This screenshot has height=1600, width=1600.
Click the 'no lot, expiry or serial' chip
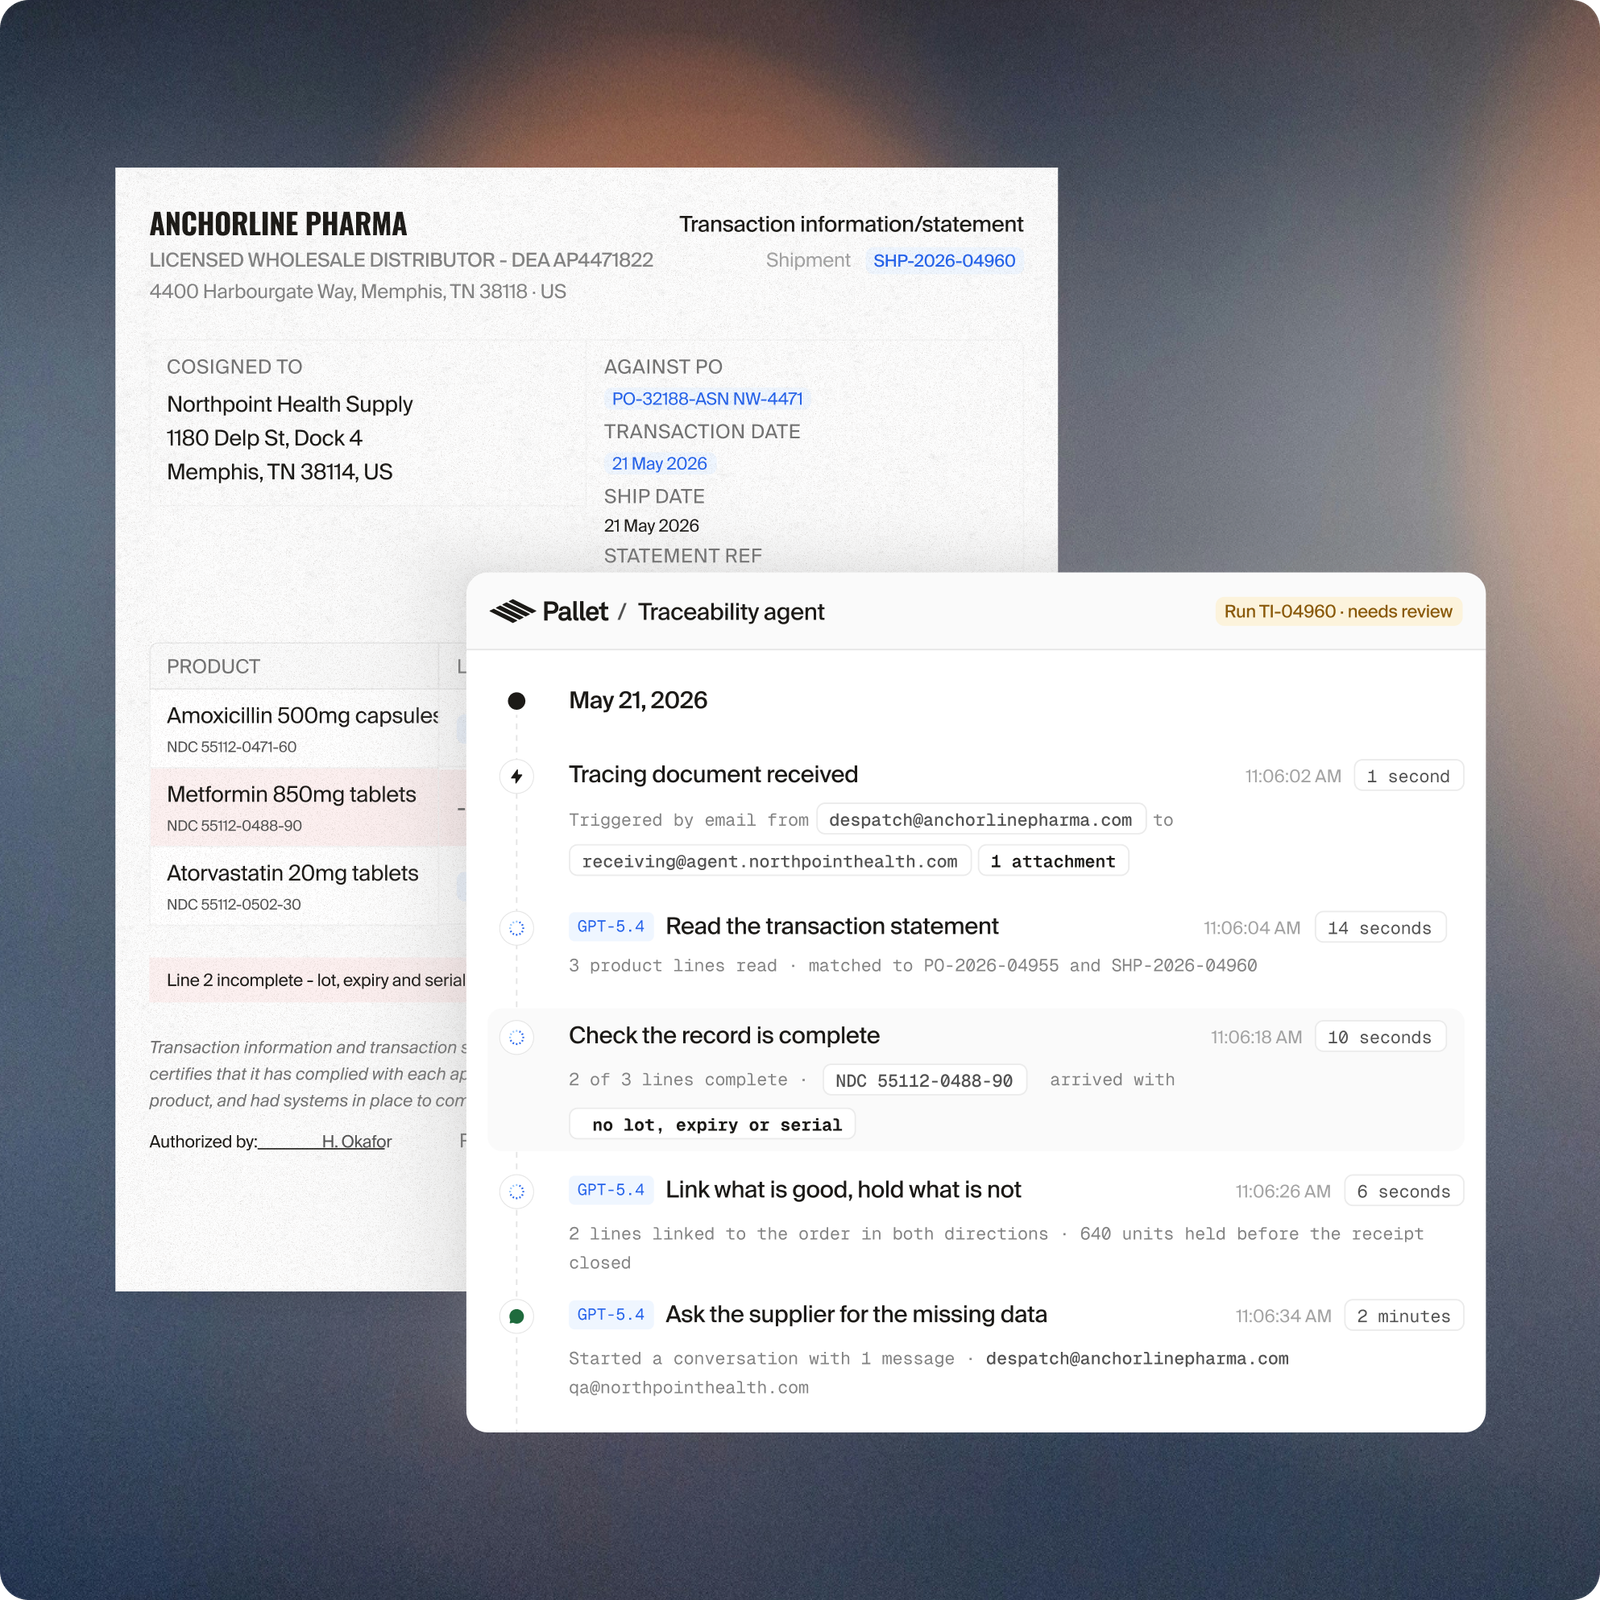pyautogui.click(x=712, y=1124)
